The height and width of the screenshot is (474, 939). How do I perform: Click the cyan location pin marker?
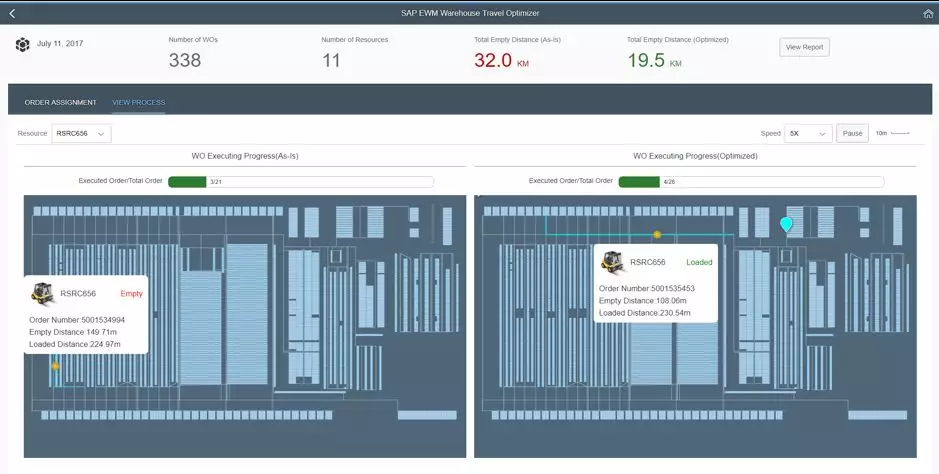786,224
